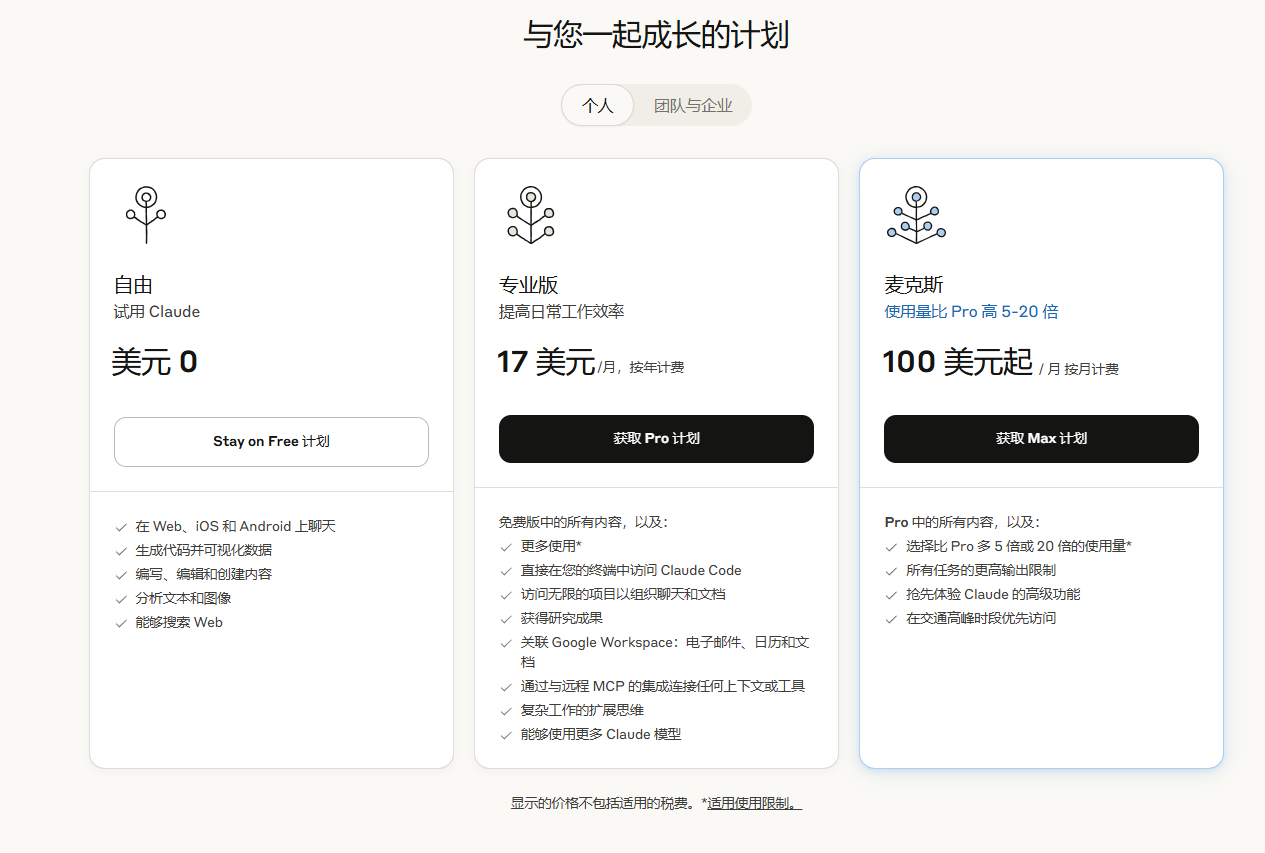Click the footer note 显示的价格不包括适用的税费

click(x=604, y=803)
